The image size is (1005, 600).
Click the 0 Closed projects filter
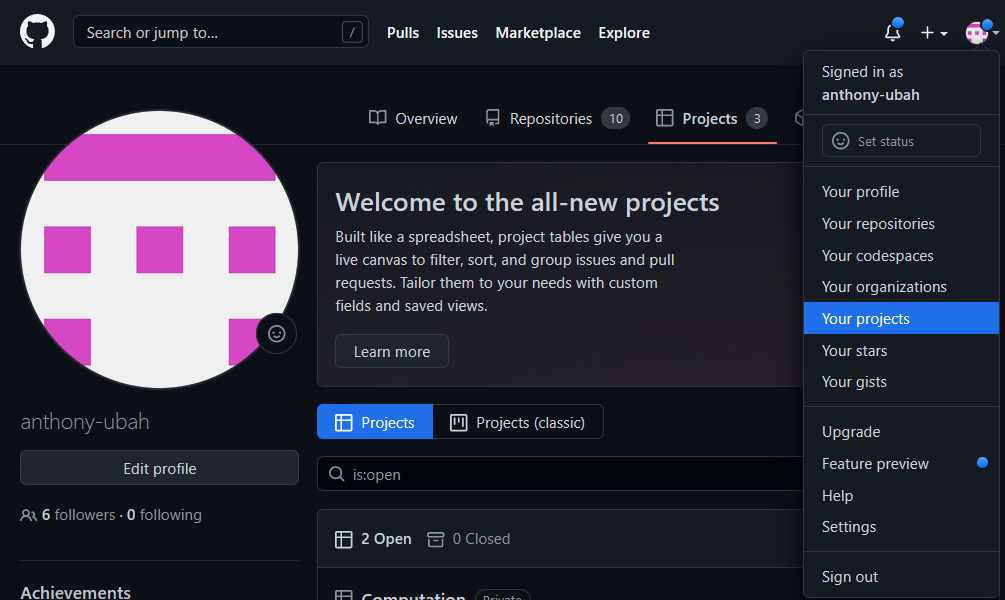pyautogui.click(x=468, y=539)
